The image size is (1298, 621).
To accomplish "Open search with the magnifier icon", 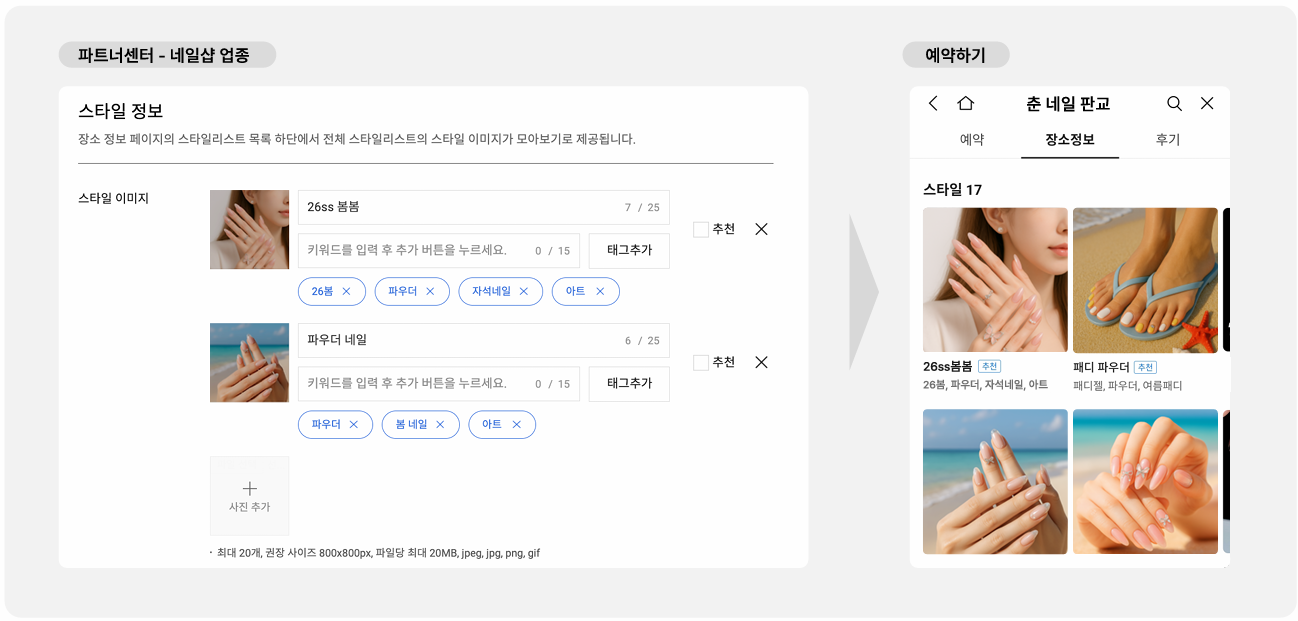I will [x=1174, y=104].
